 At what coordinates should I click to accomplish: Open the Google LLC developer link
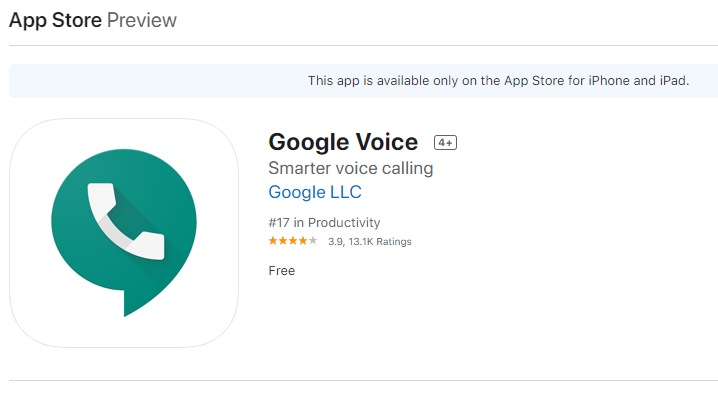(315, 192)
